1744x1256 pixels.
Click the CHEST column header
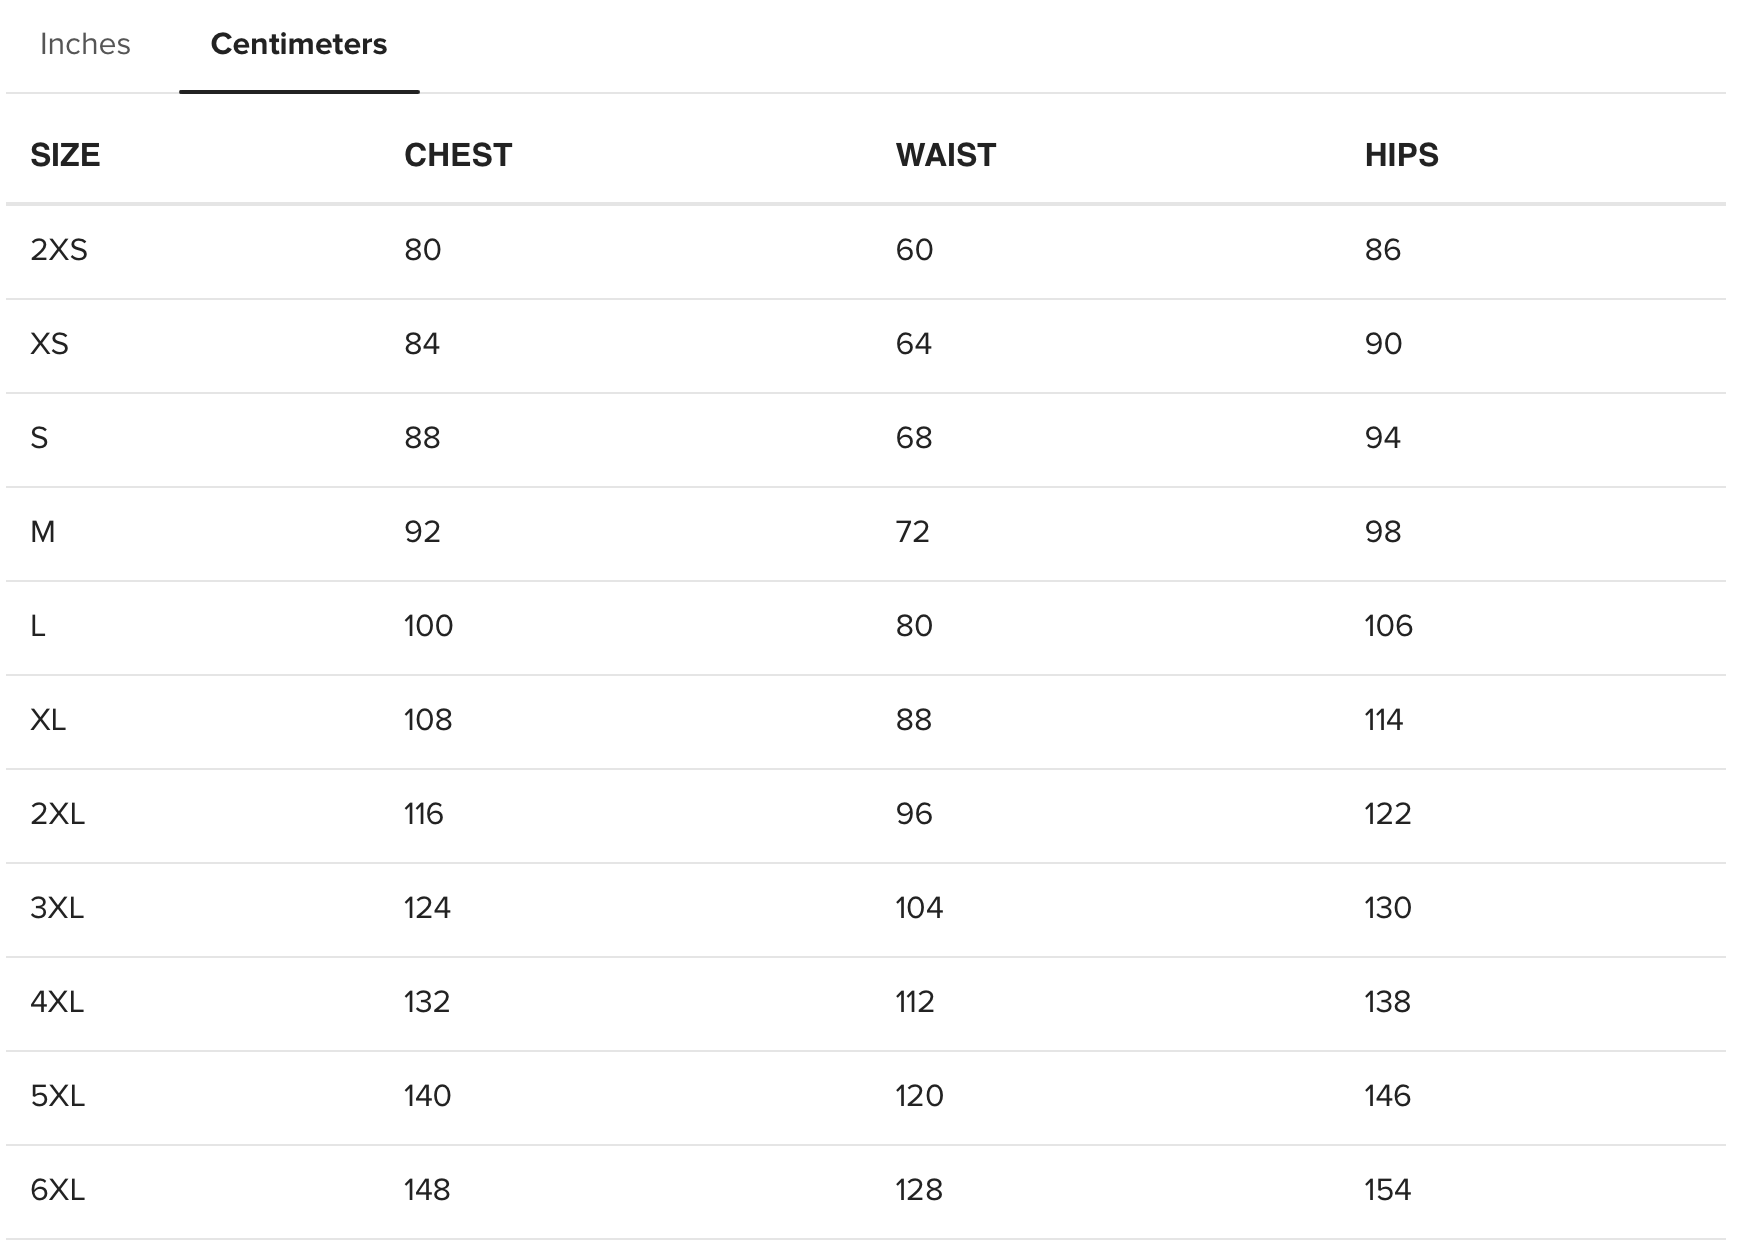click(458, 155)
